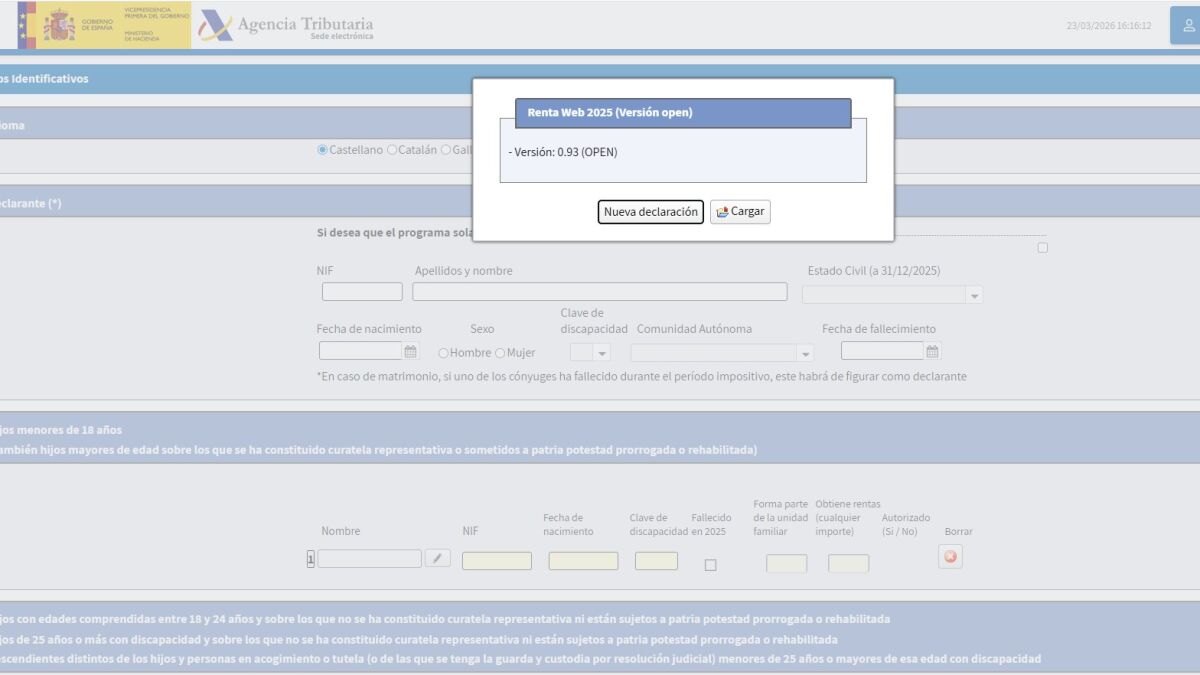Viewport: 1200px width, 675px height.
Task: Open the Comunidad Autónoma dropdown
Action: tap(721, 353)
